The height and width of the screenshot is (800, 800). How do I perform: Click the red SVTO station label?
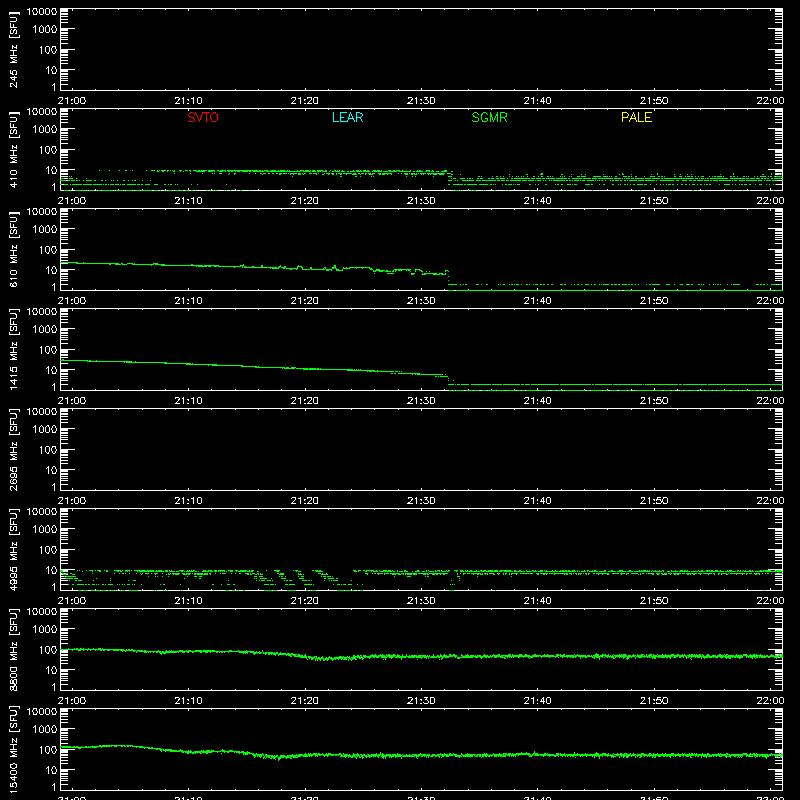pyautogui.click(x=203, y=117)
